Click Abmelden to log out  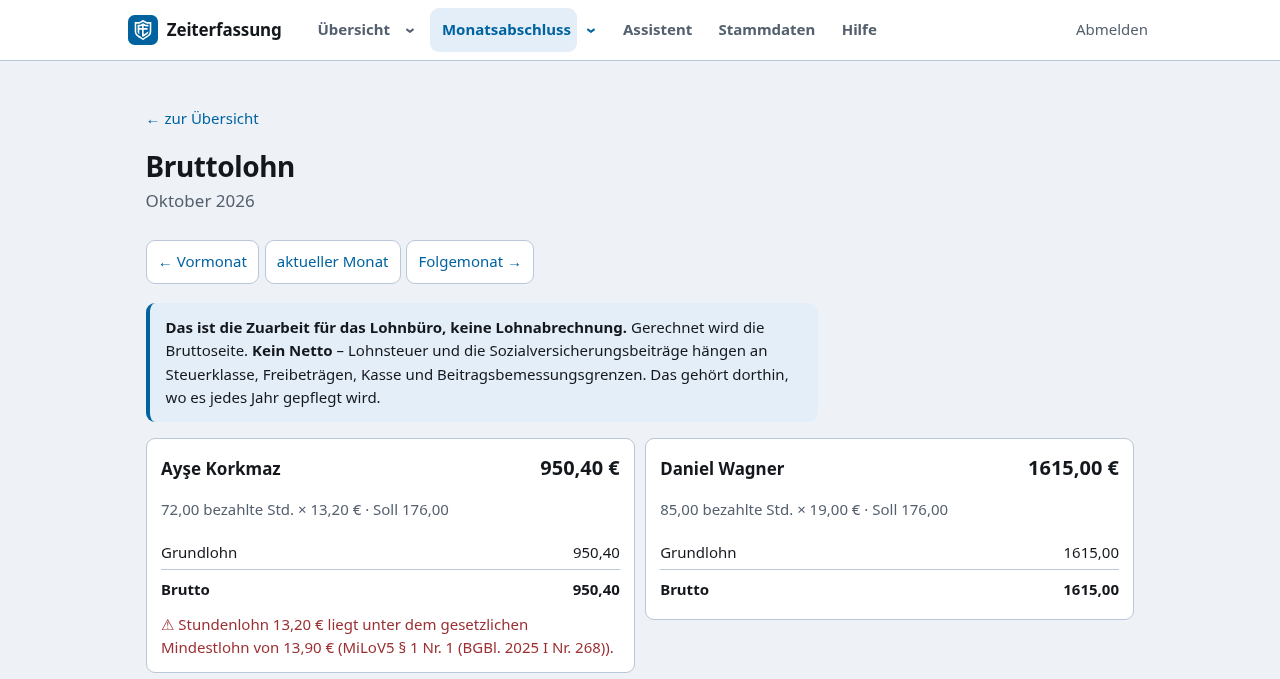tap(1111, 30)
